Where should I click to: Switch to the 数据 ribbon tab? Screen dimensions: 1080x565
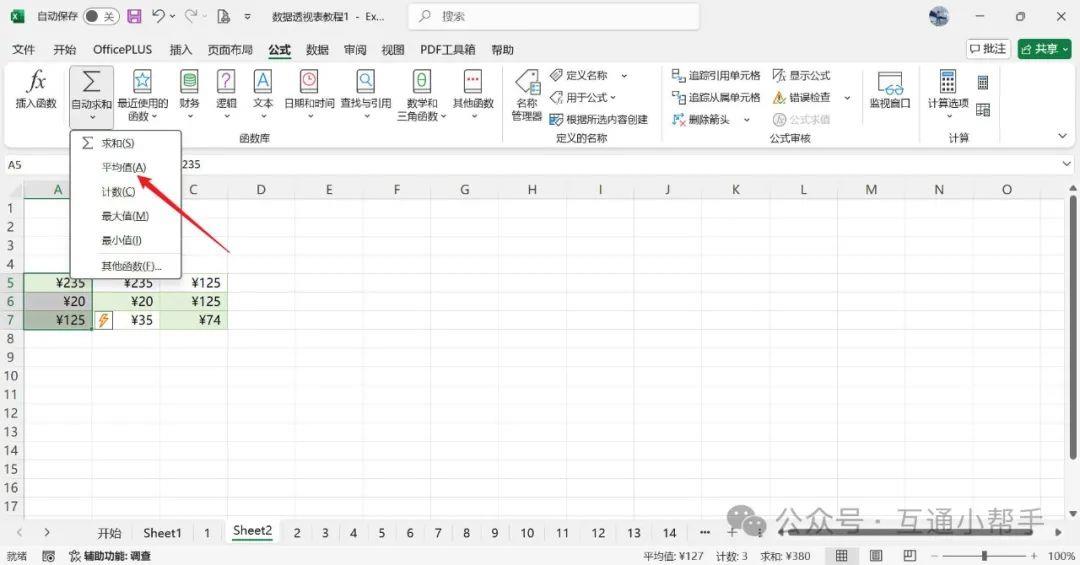317,50
